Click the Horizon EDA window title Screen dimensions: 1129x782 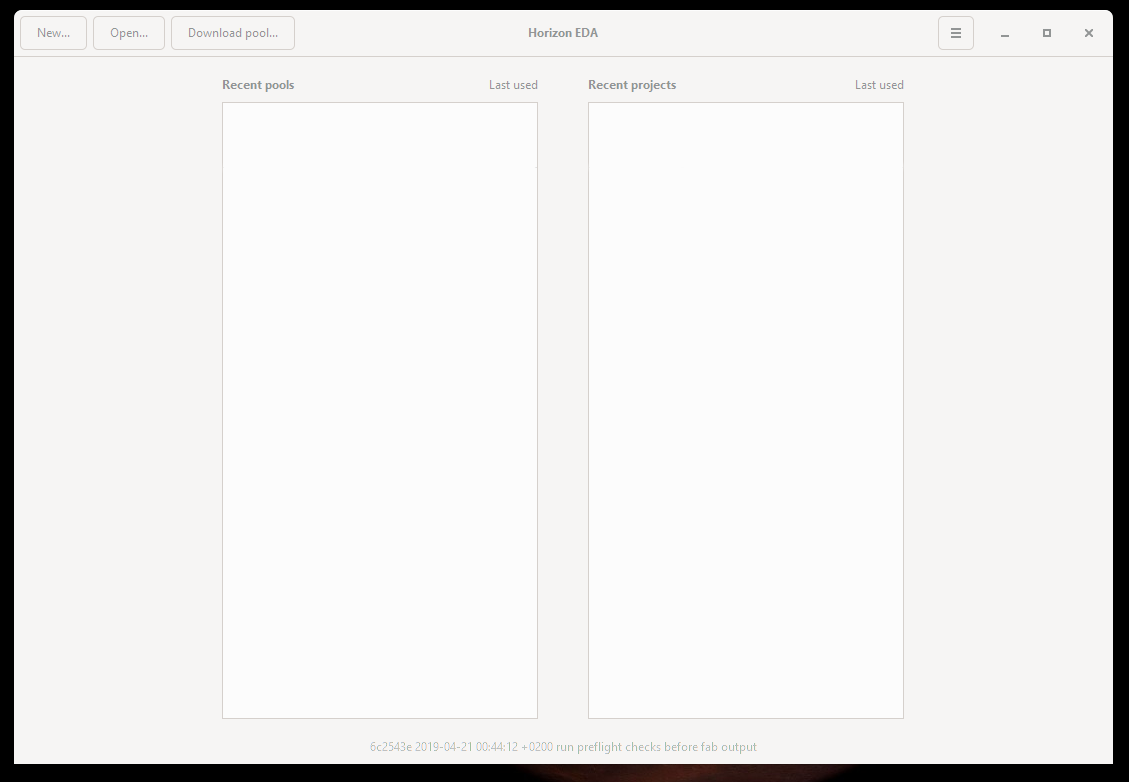(563, 33)
